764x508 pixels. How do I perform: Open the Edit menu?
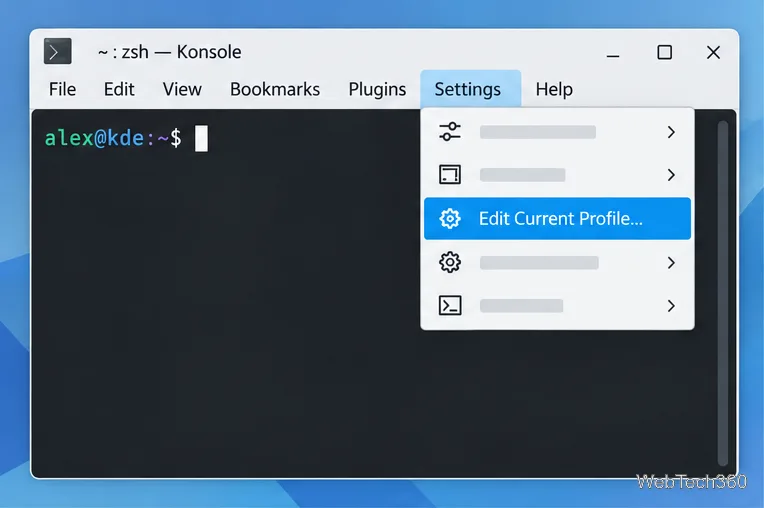tap(119, 90)
